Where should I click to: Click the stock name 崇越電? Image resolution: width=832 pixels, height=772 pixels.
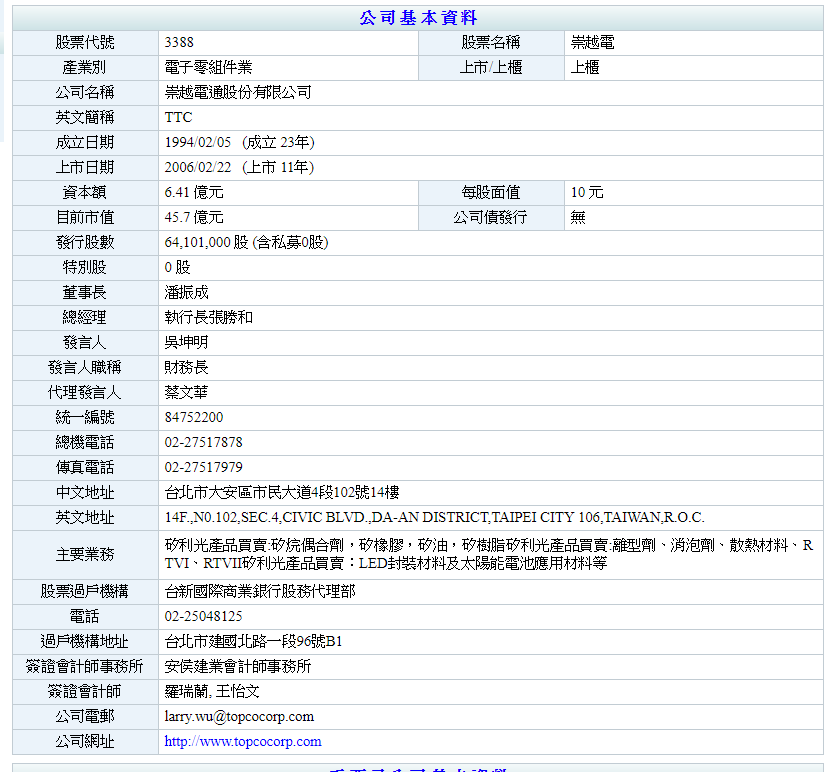[x=592, y=42]
